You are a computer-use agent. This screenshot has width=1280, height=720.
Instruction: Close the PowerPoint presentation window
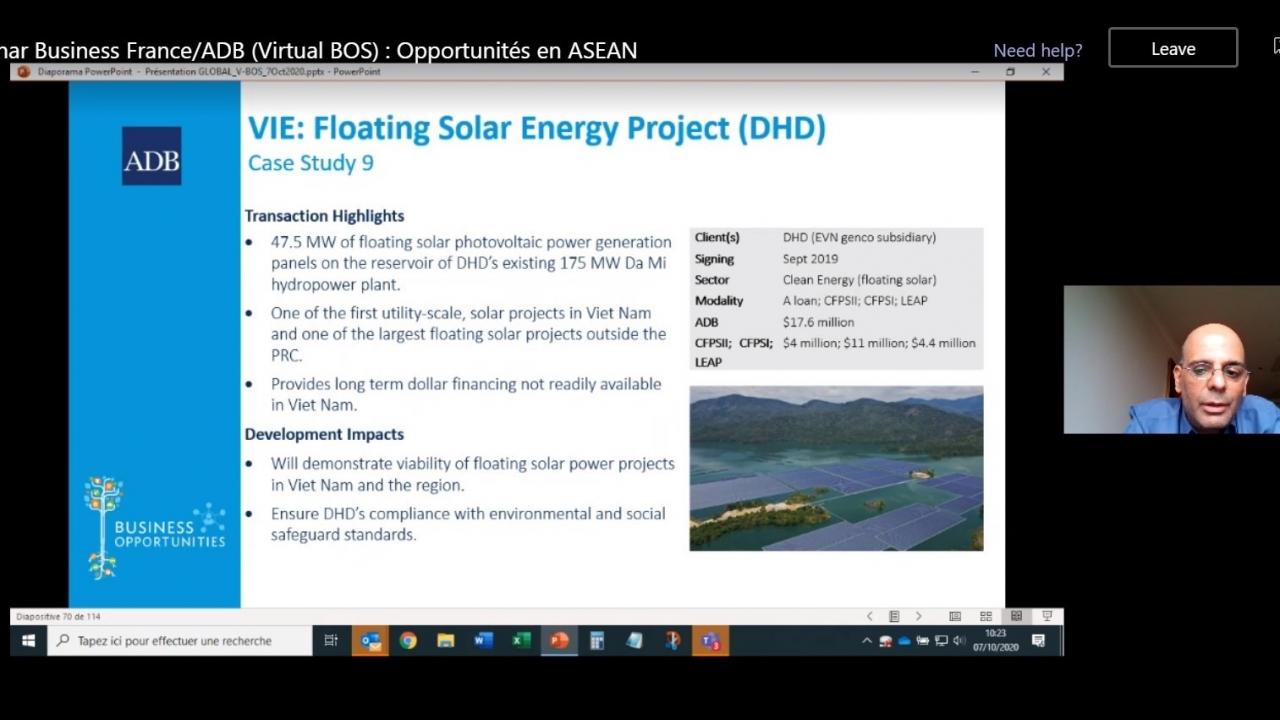click(x=1046, y=72)
